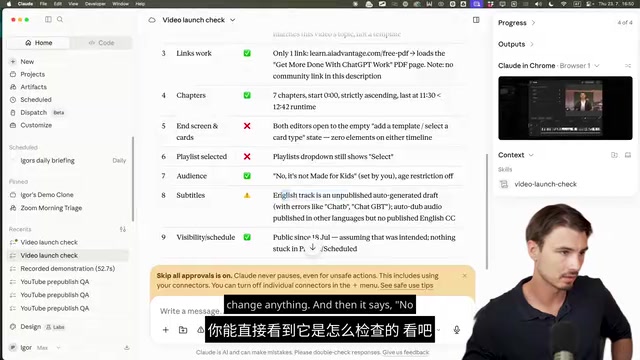
Task: Click the microphone dictation icon
Action: point(456,330)
